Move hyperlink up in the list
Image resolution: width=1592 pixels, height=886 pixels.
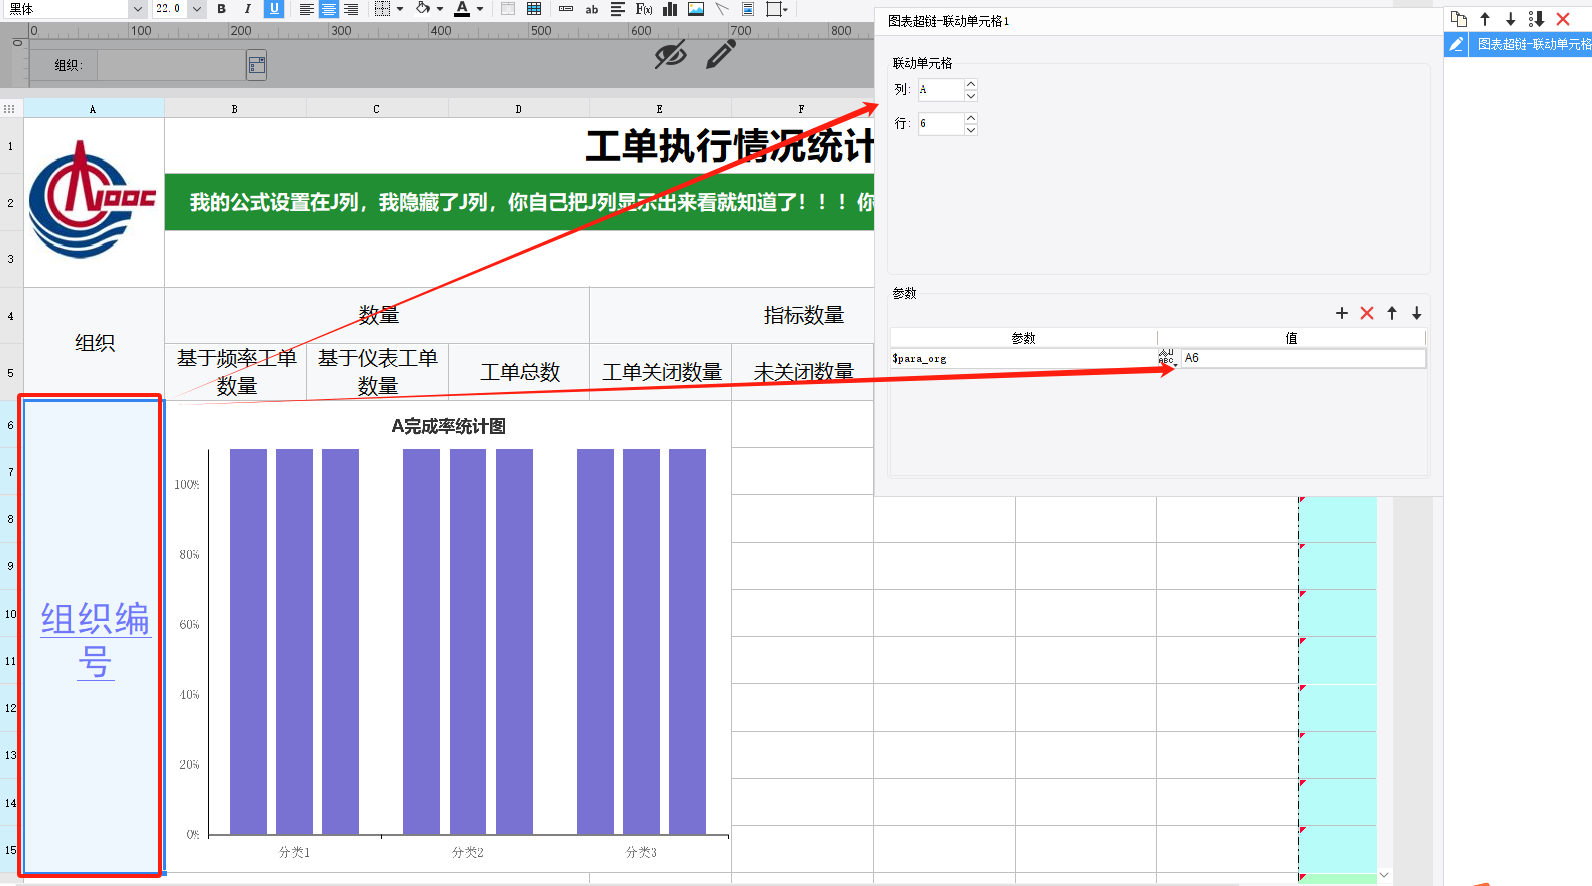(1485, 19)
